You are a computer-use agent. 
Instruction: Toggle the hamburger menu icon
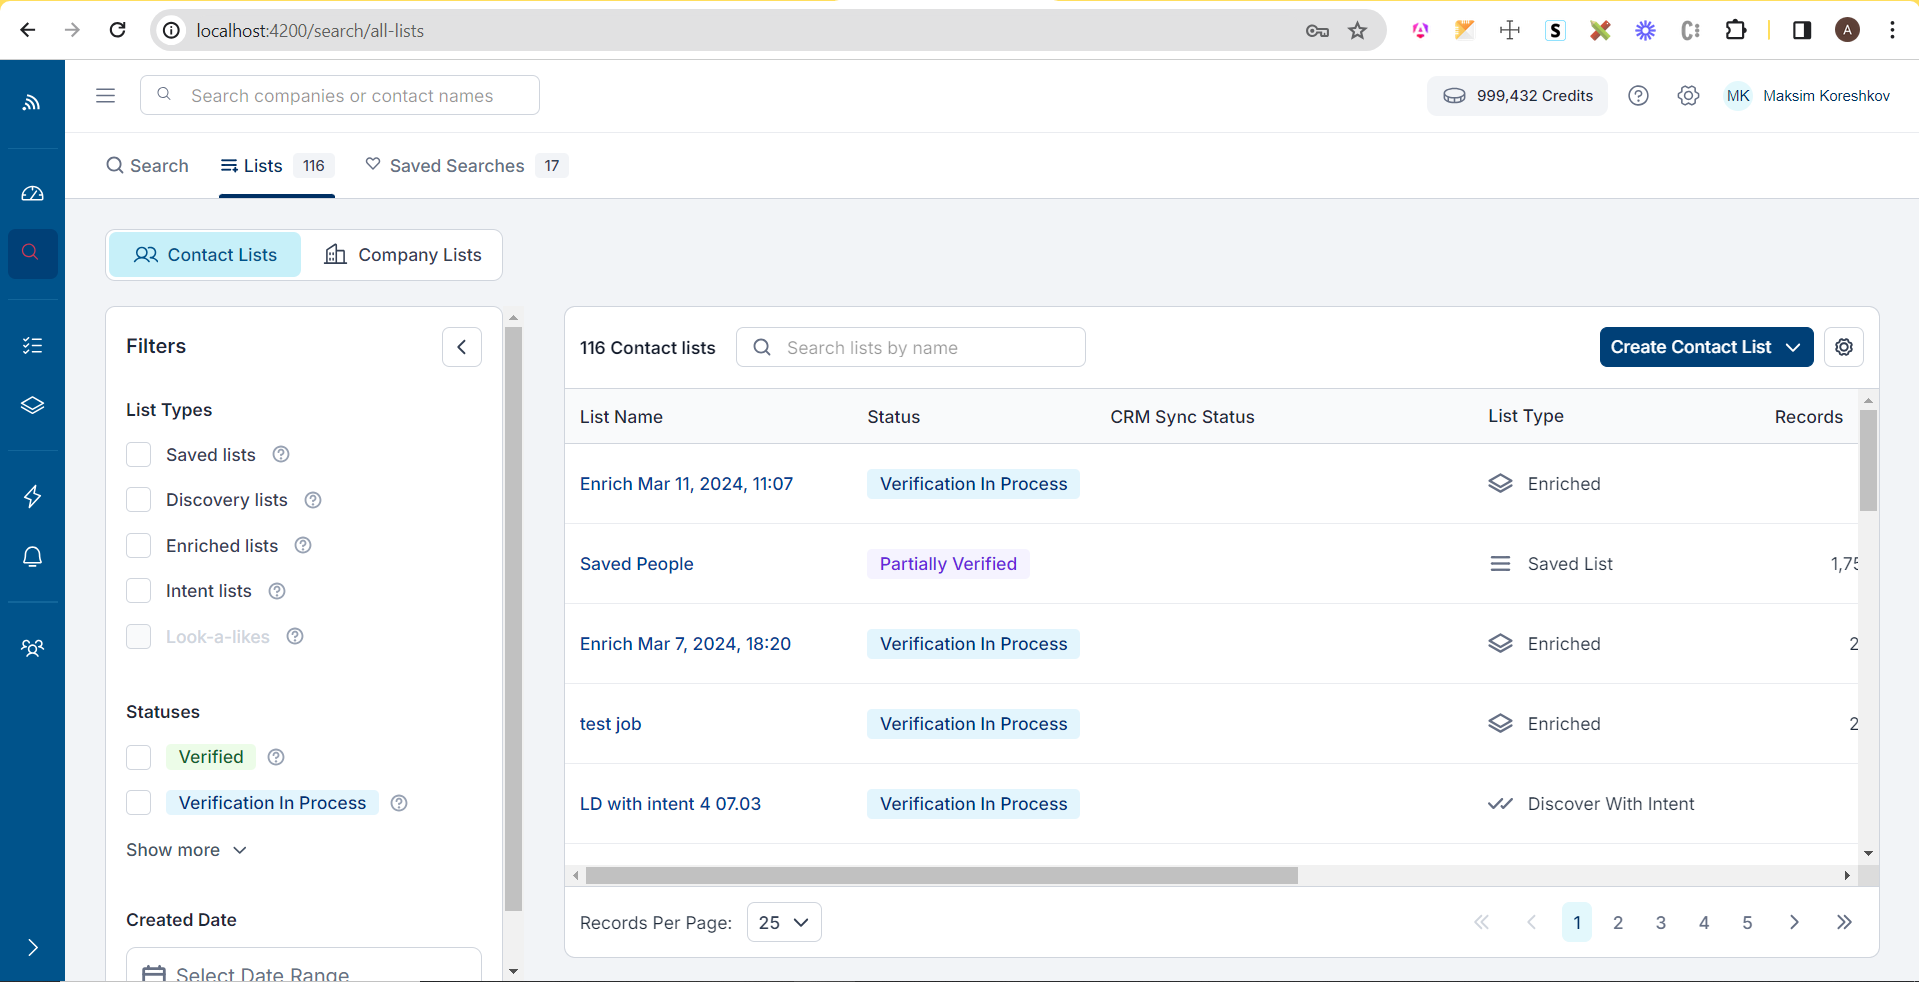105,96
